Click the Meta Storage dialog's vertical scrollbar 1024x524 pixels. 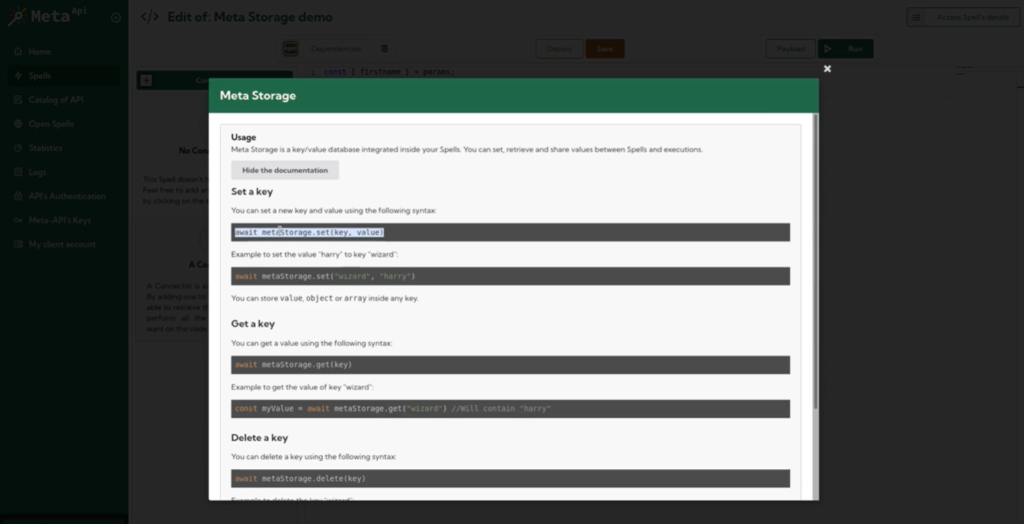814,261
